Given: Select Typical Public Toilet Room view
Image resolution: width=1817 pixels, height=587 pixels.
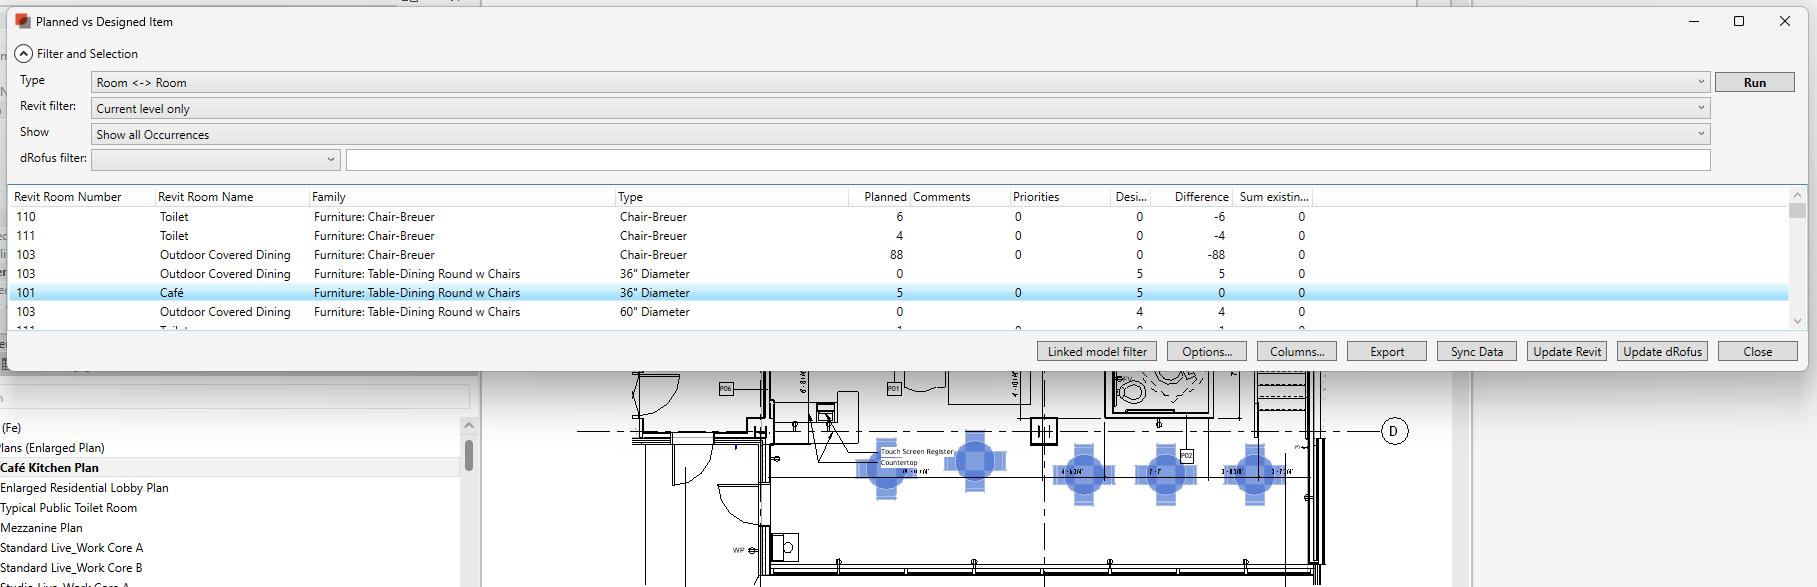Looking at the screenshot, I should (x=69, y=508).
